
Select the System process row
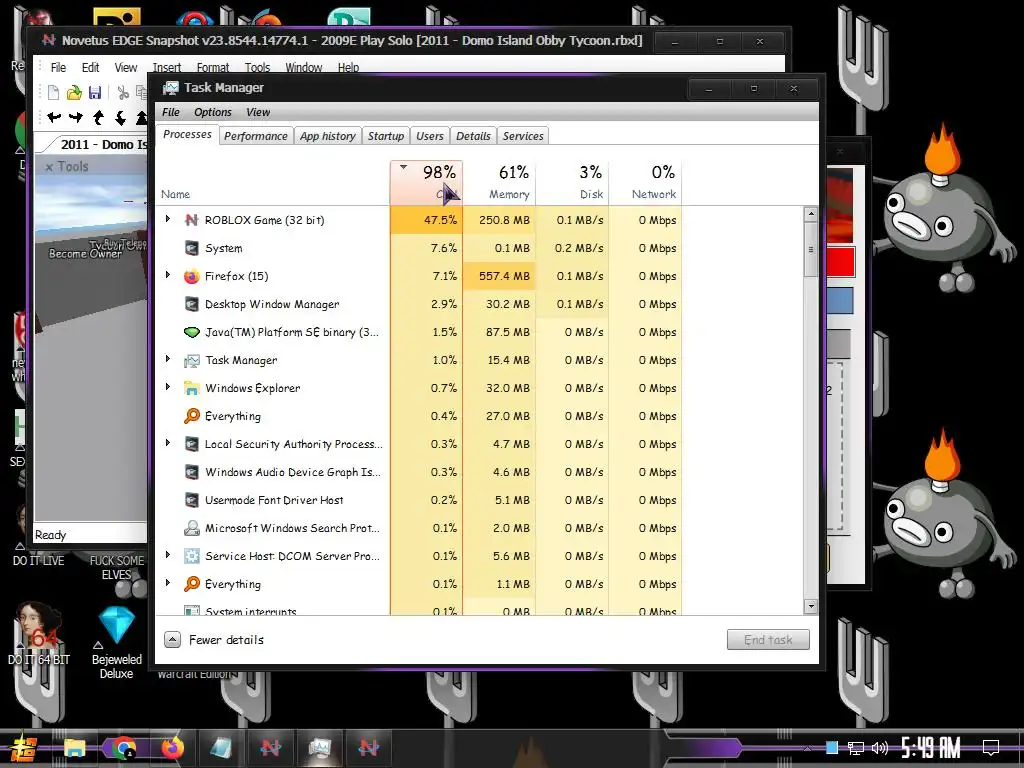pyautogui.click(x=419, y=248)
